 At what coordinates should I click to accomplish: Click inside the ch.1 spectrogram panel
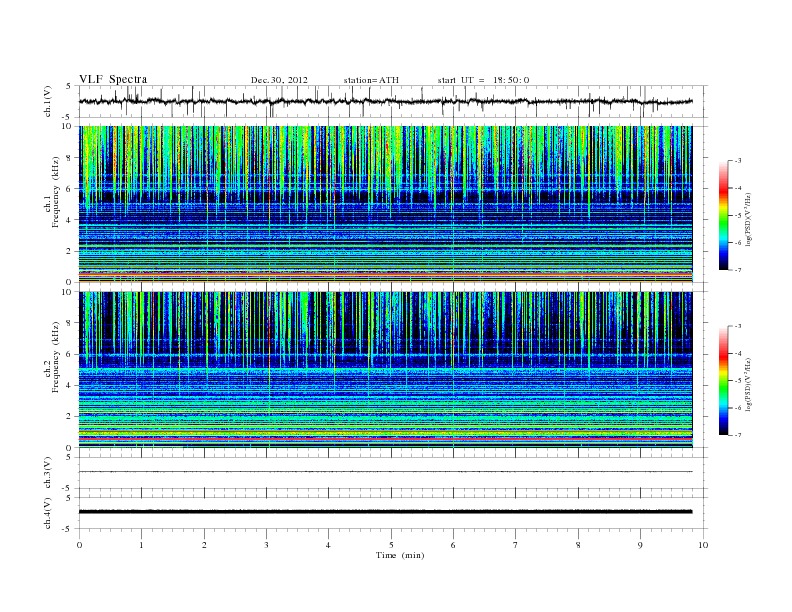pos(385,204)
